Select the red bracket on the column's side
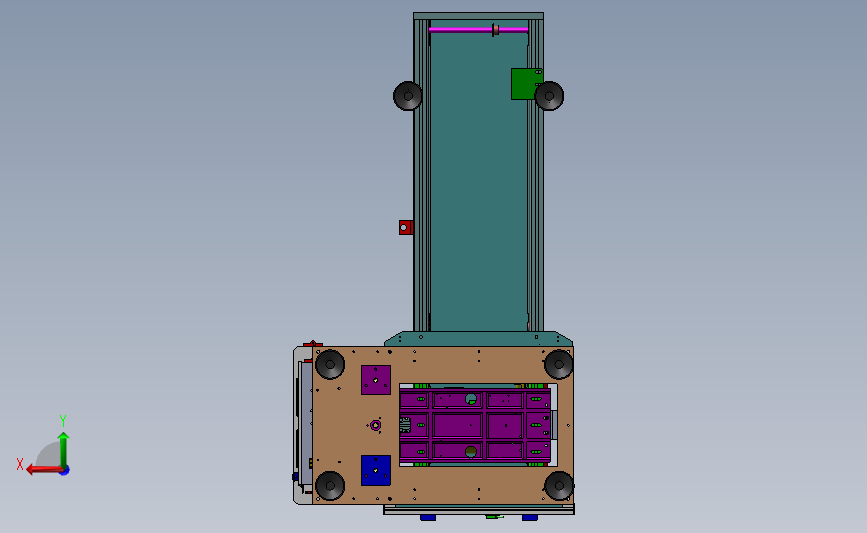 point(406,227)
